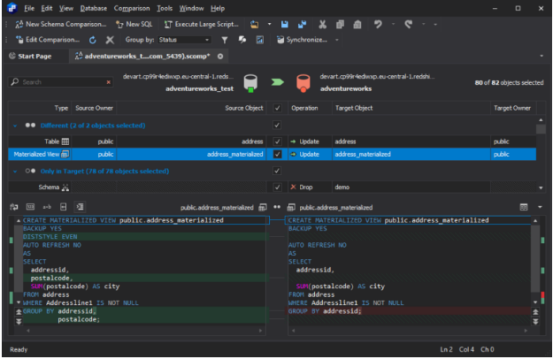This screenshot has height=360, width=554.
Task: Click the Filter funnel icon
Action: 224,40
